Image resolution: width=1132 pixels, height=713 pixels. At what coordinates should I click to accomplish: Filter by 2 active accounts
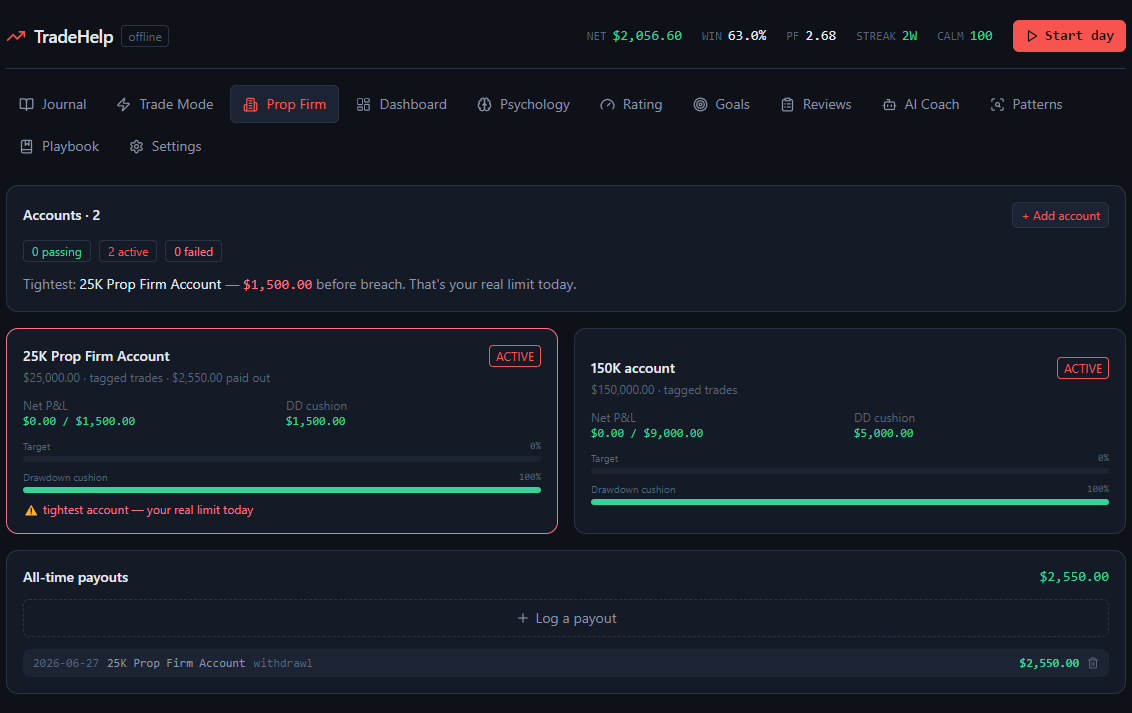pyautogui.click(x=128, y=252)
